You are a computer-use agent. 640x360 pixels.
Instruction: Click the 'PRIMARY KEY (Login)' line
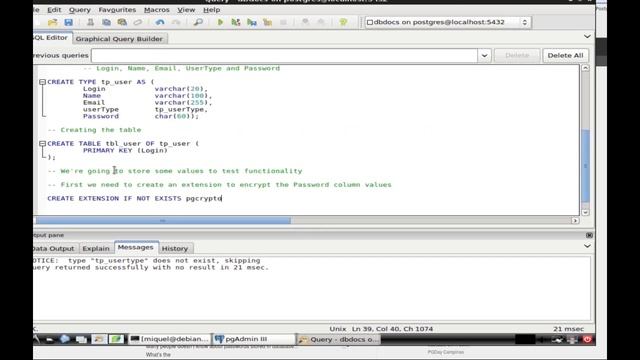coord(125,151)
